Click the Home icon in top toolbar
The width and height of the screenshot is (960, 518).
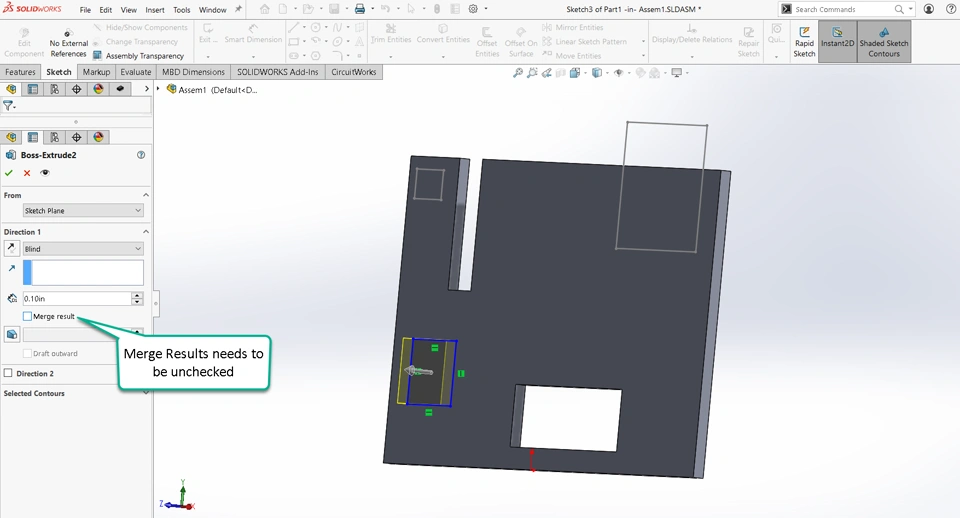coord(264,9)
